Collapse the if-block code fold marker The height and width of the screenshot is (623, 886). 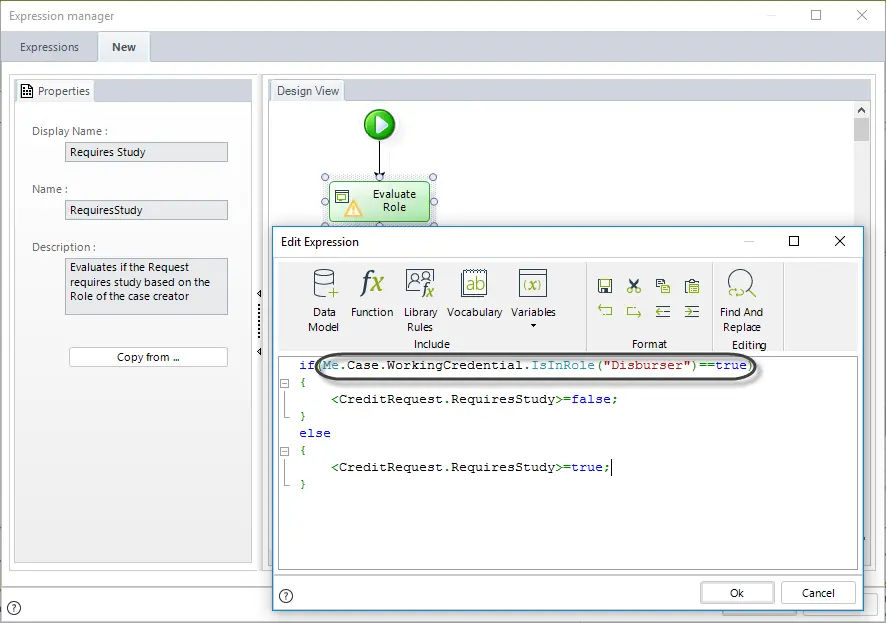[x=285, y=383]
